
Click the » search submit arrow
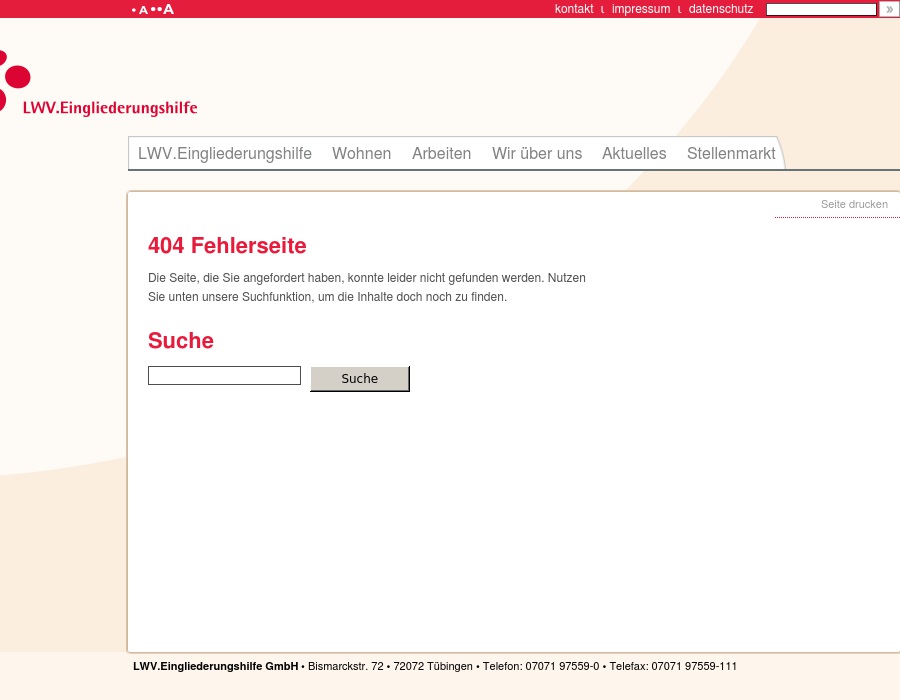coord(888,9)
